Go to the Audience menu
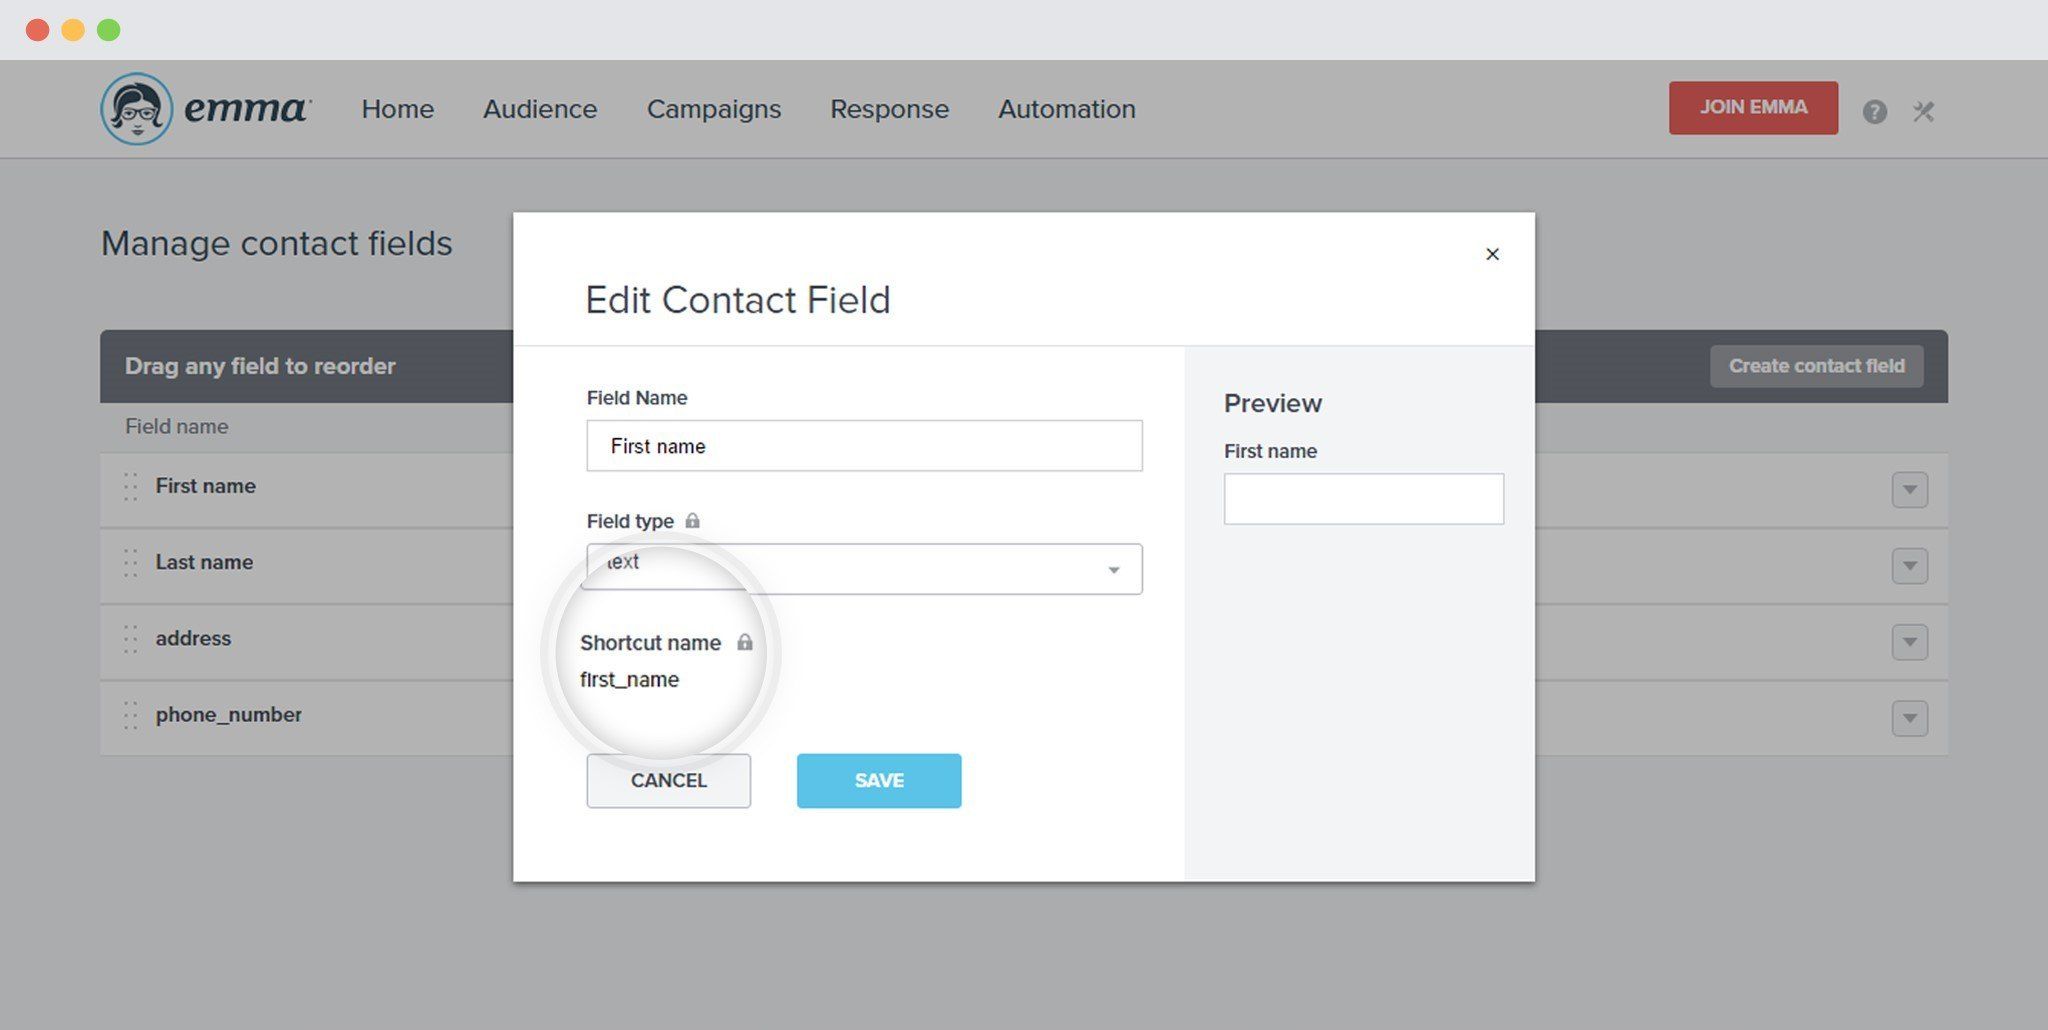The width and height of the screenshot is (2048, 1030). coord(540,109)
